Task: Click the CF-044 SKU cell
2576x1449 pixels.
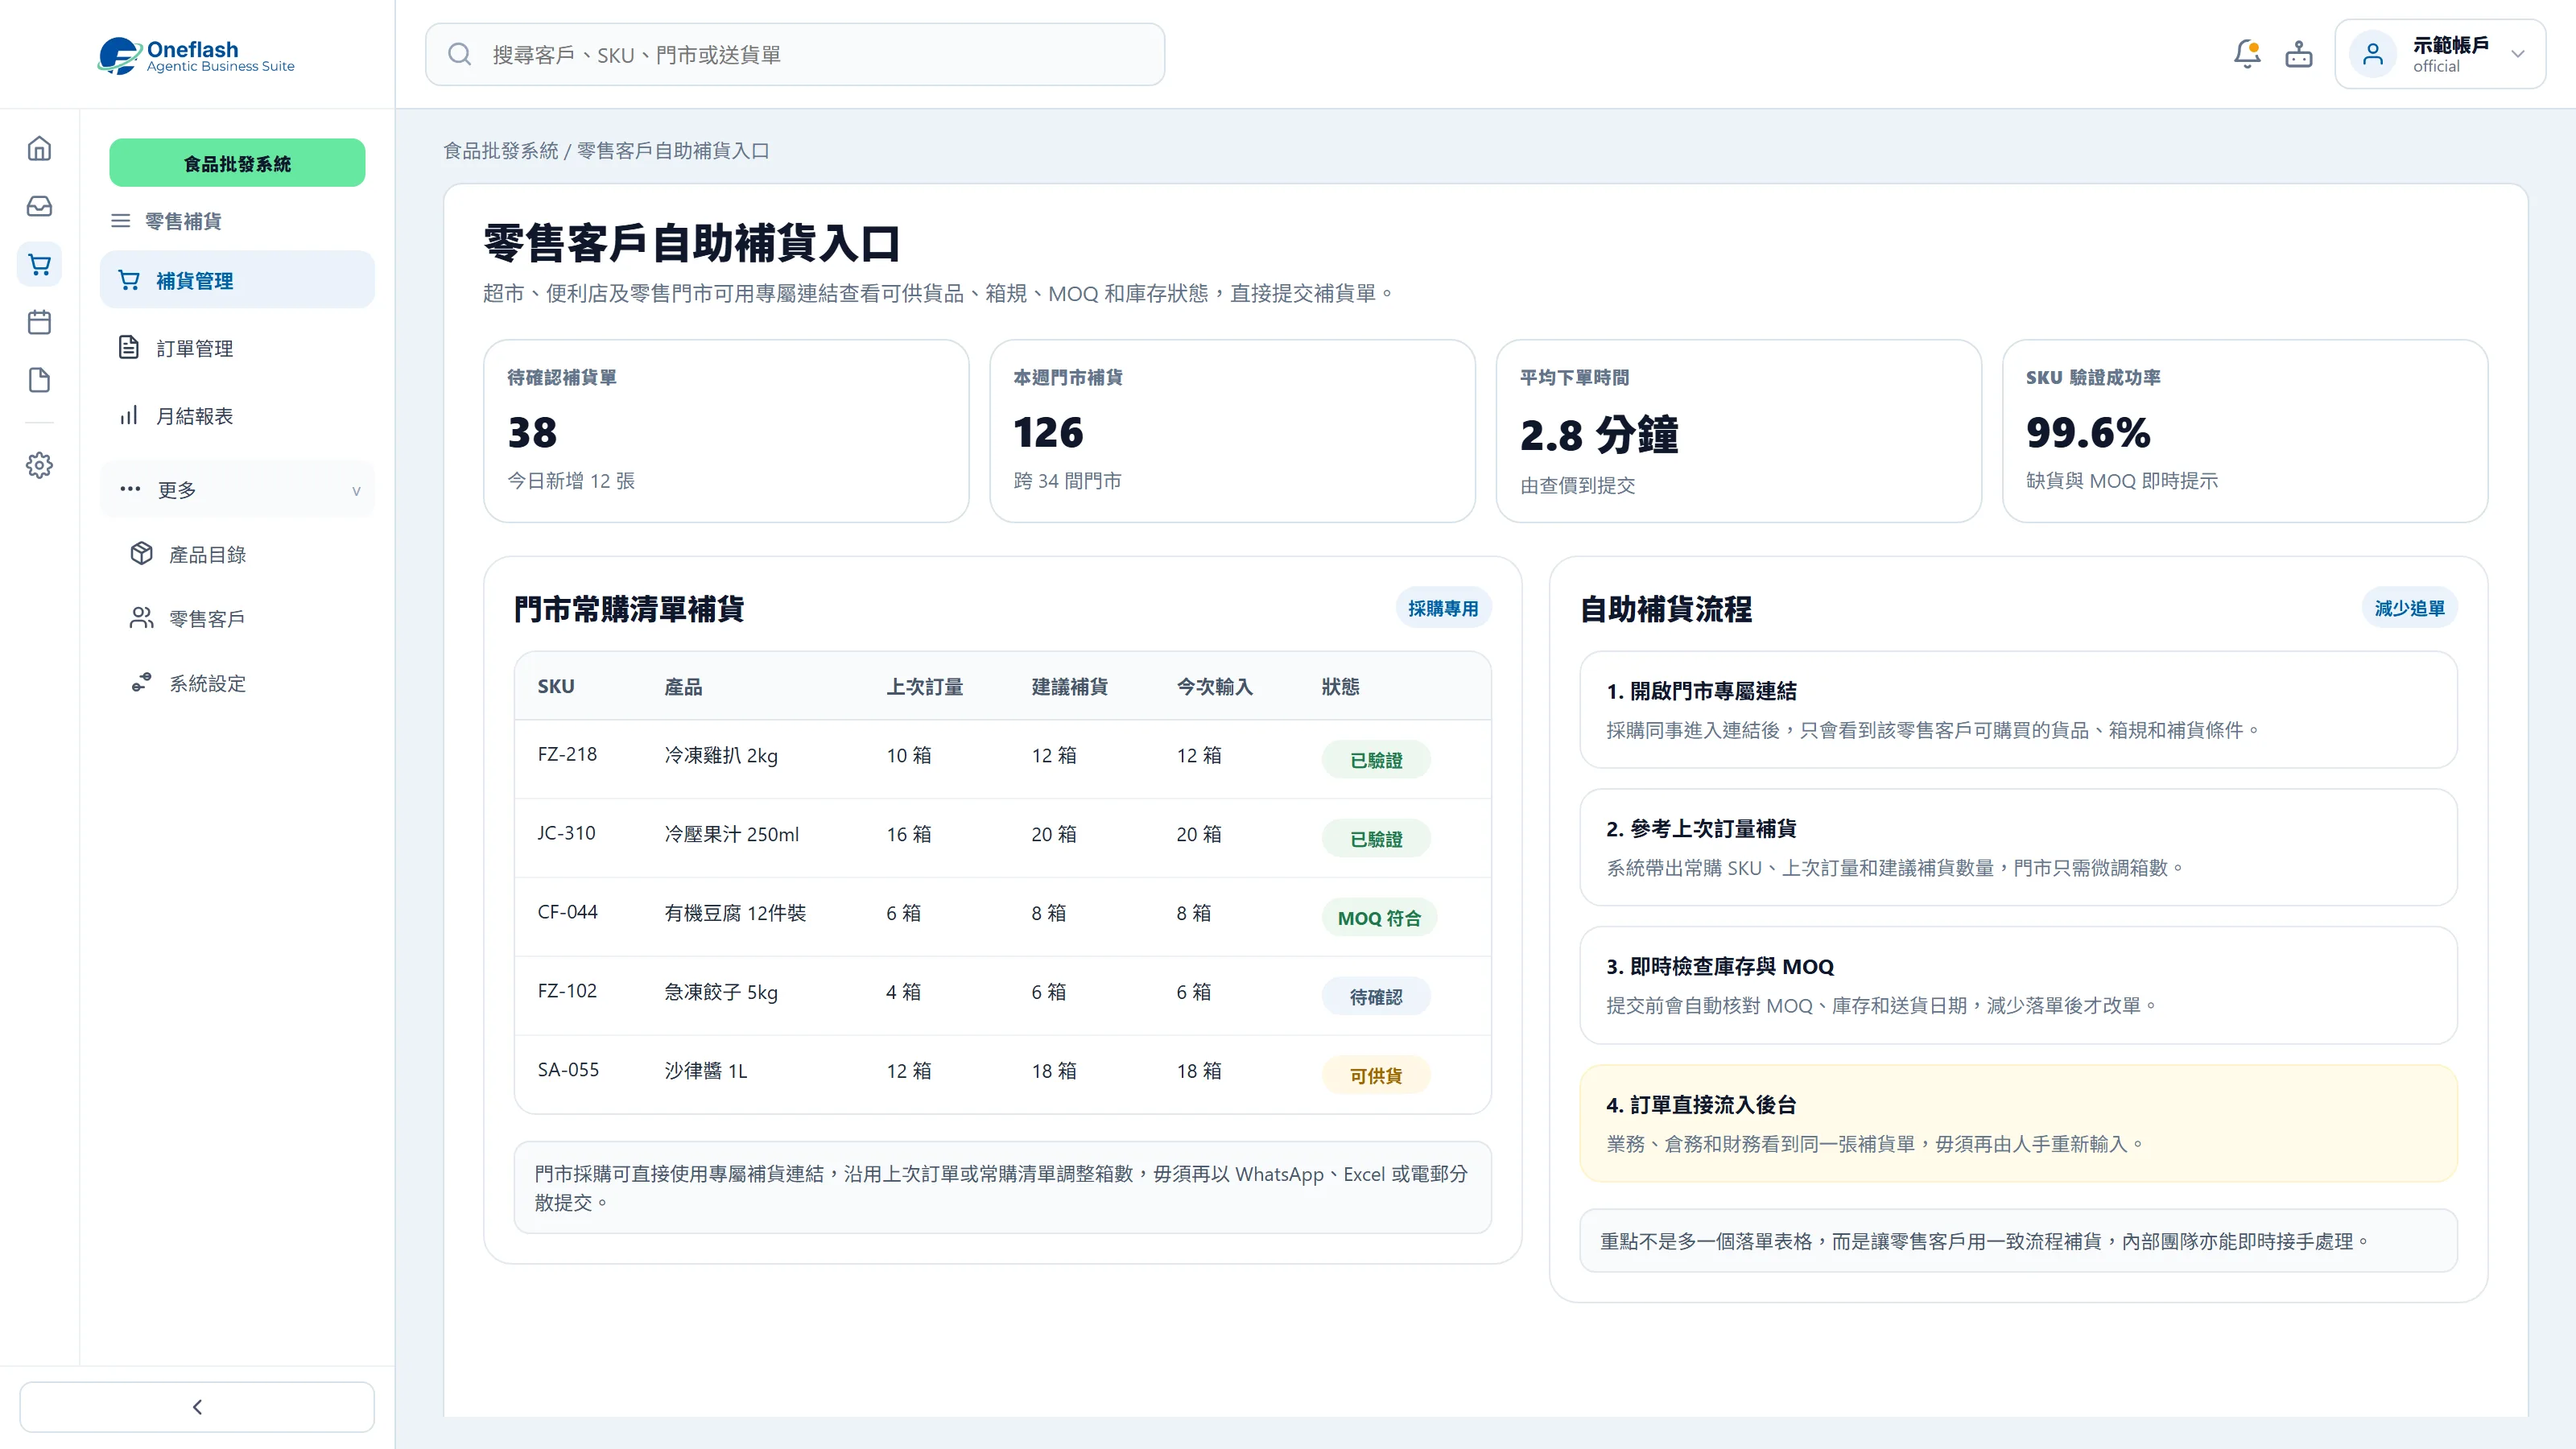Action: (x=567, y=912)
